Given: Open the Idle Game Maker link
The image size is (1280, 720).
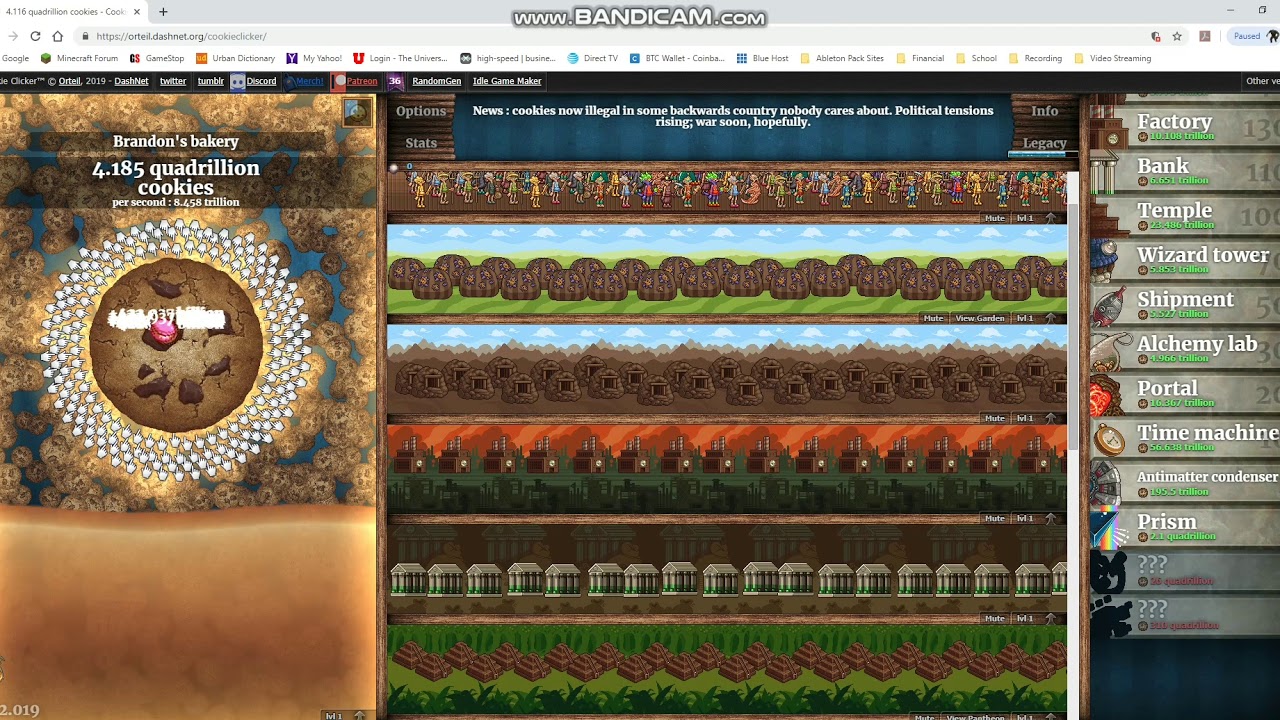Looking at the screenshot, I should 507,81.
